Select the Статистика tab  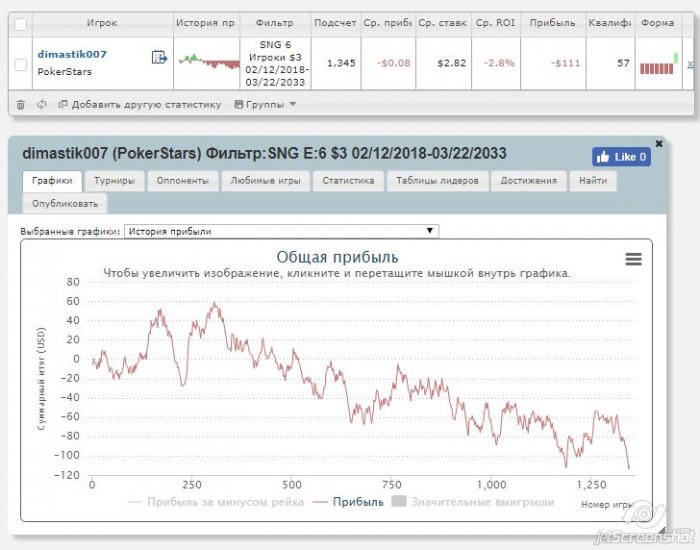click(x=348, y=181)
